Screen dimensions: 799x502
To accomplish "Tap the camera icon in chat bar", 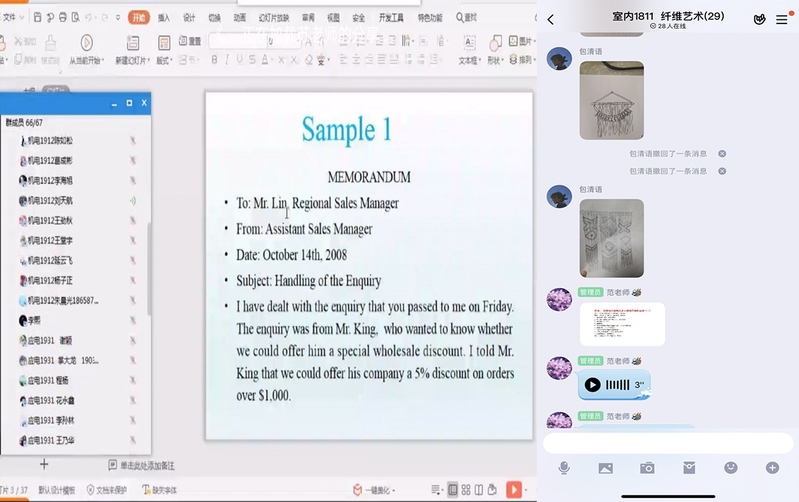I will point(647,468).
